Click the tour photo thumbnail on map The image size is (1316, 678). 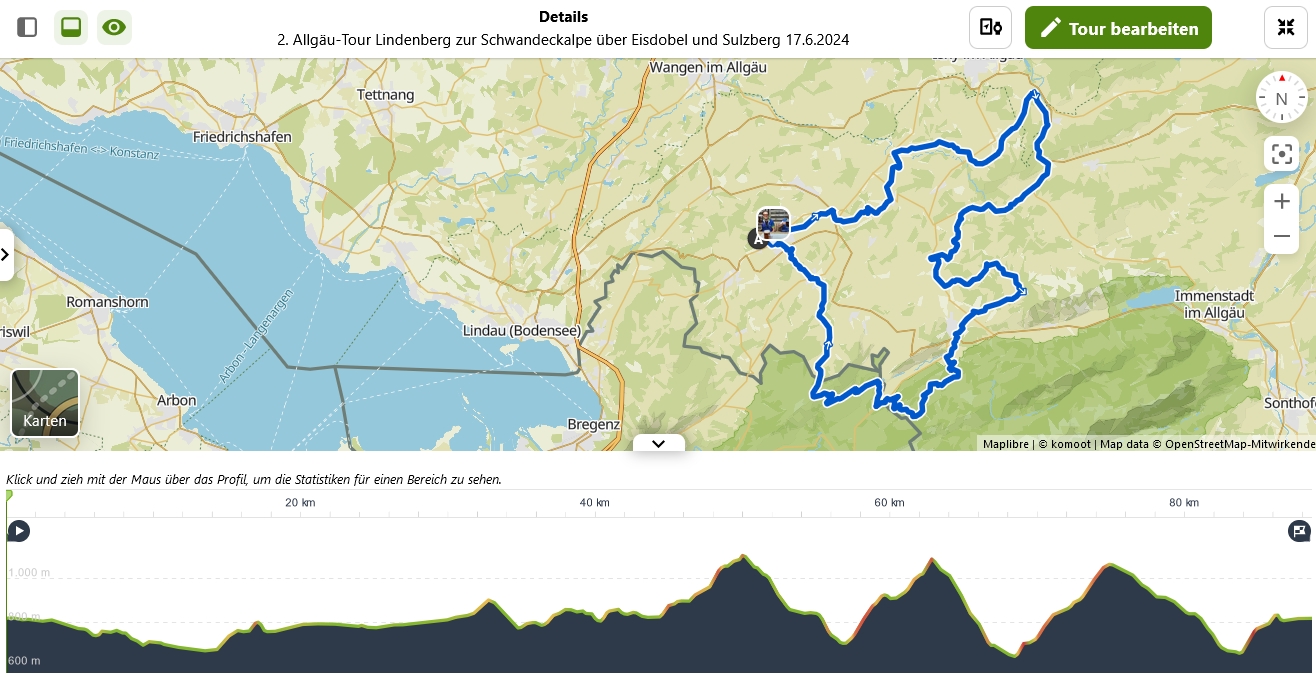click(x=773, y=222)
